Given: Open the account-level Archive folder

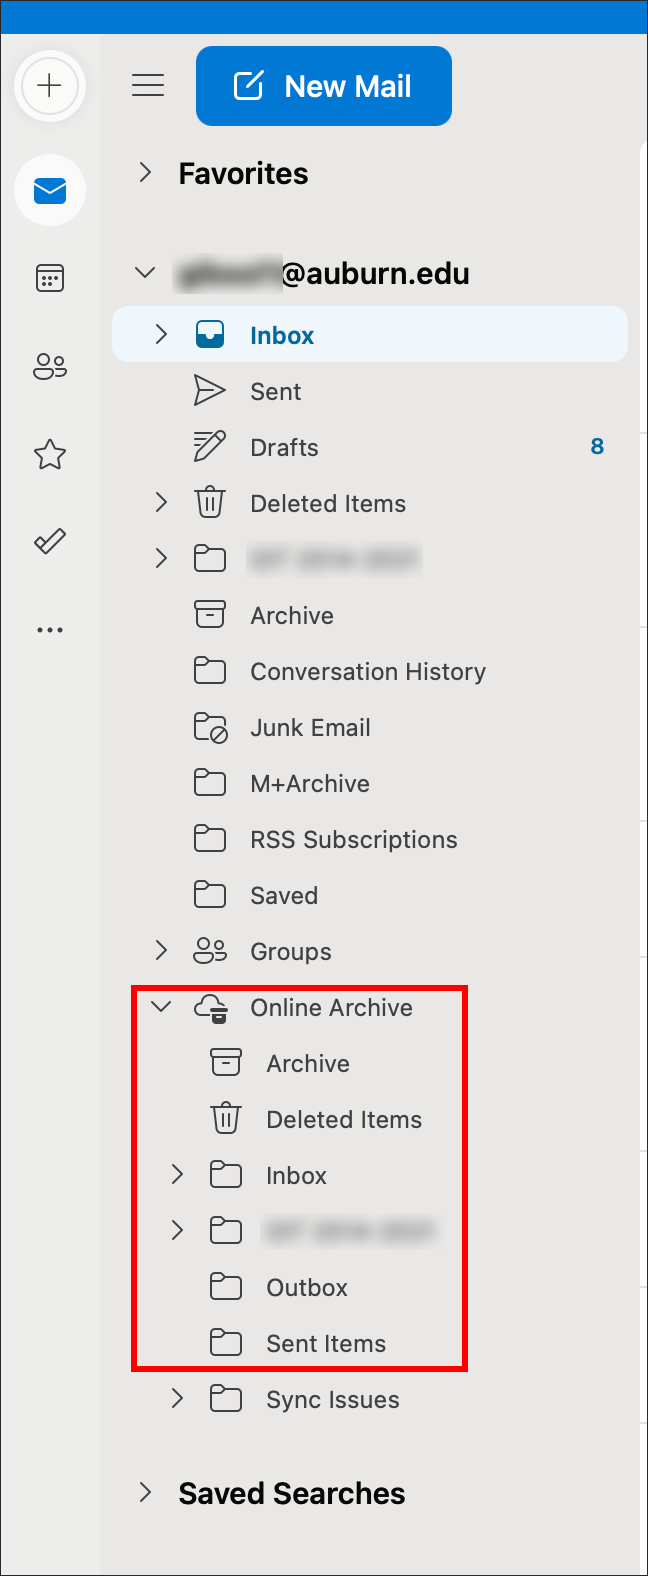Looking at the screenshot, I should coord(292,616).
